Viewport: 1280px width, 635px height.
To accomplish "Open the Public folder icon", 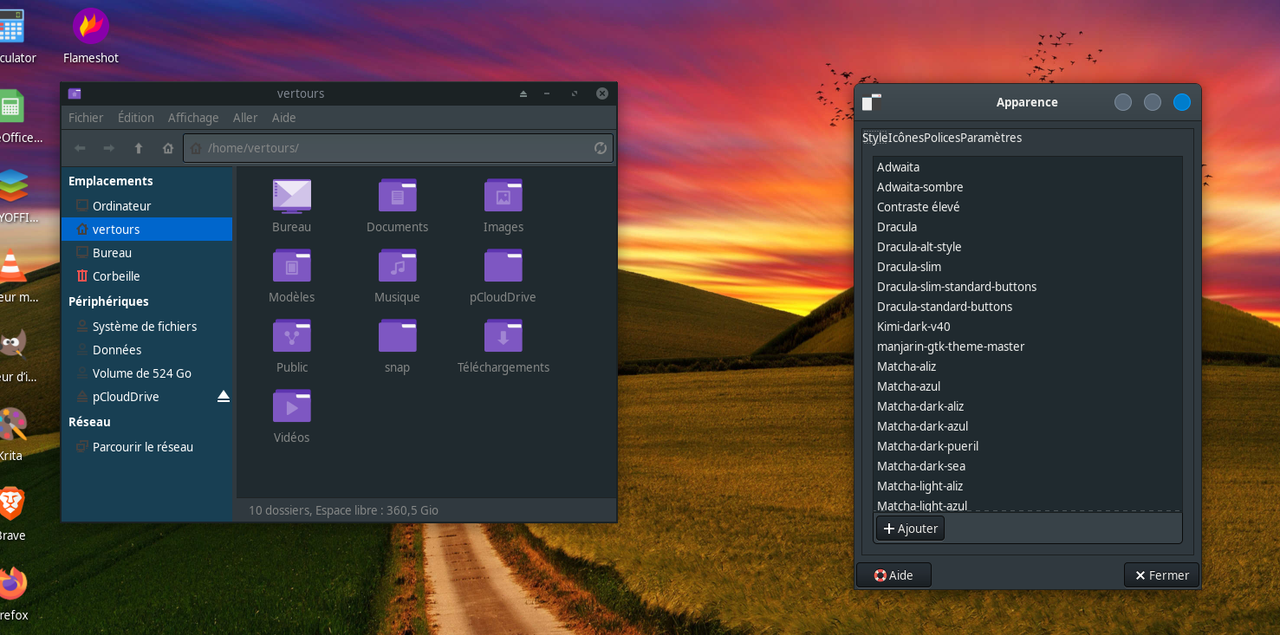I will (292, 336).
